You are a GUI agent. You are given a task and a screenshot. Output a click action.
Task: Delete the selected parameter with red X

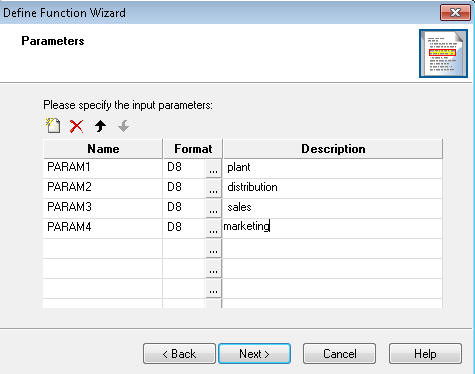(76, 126)
